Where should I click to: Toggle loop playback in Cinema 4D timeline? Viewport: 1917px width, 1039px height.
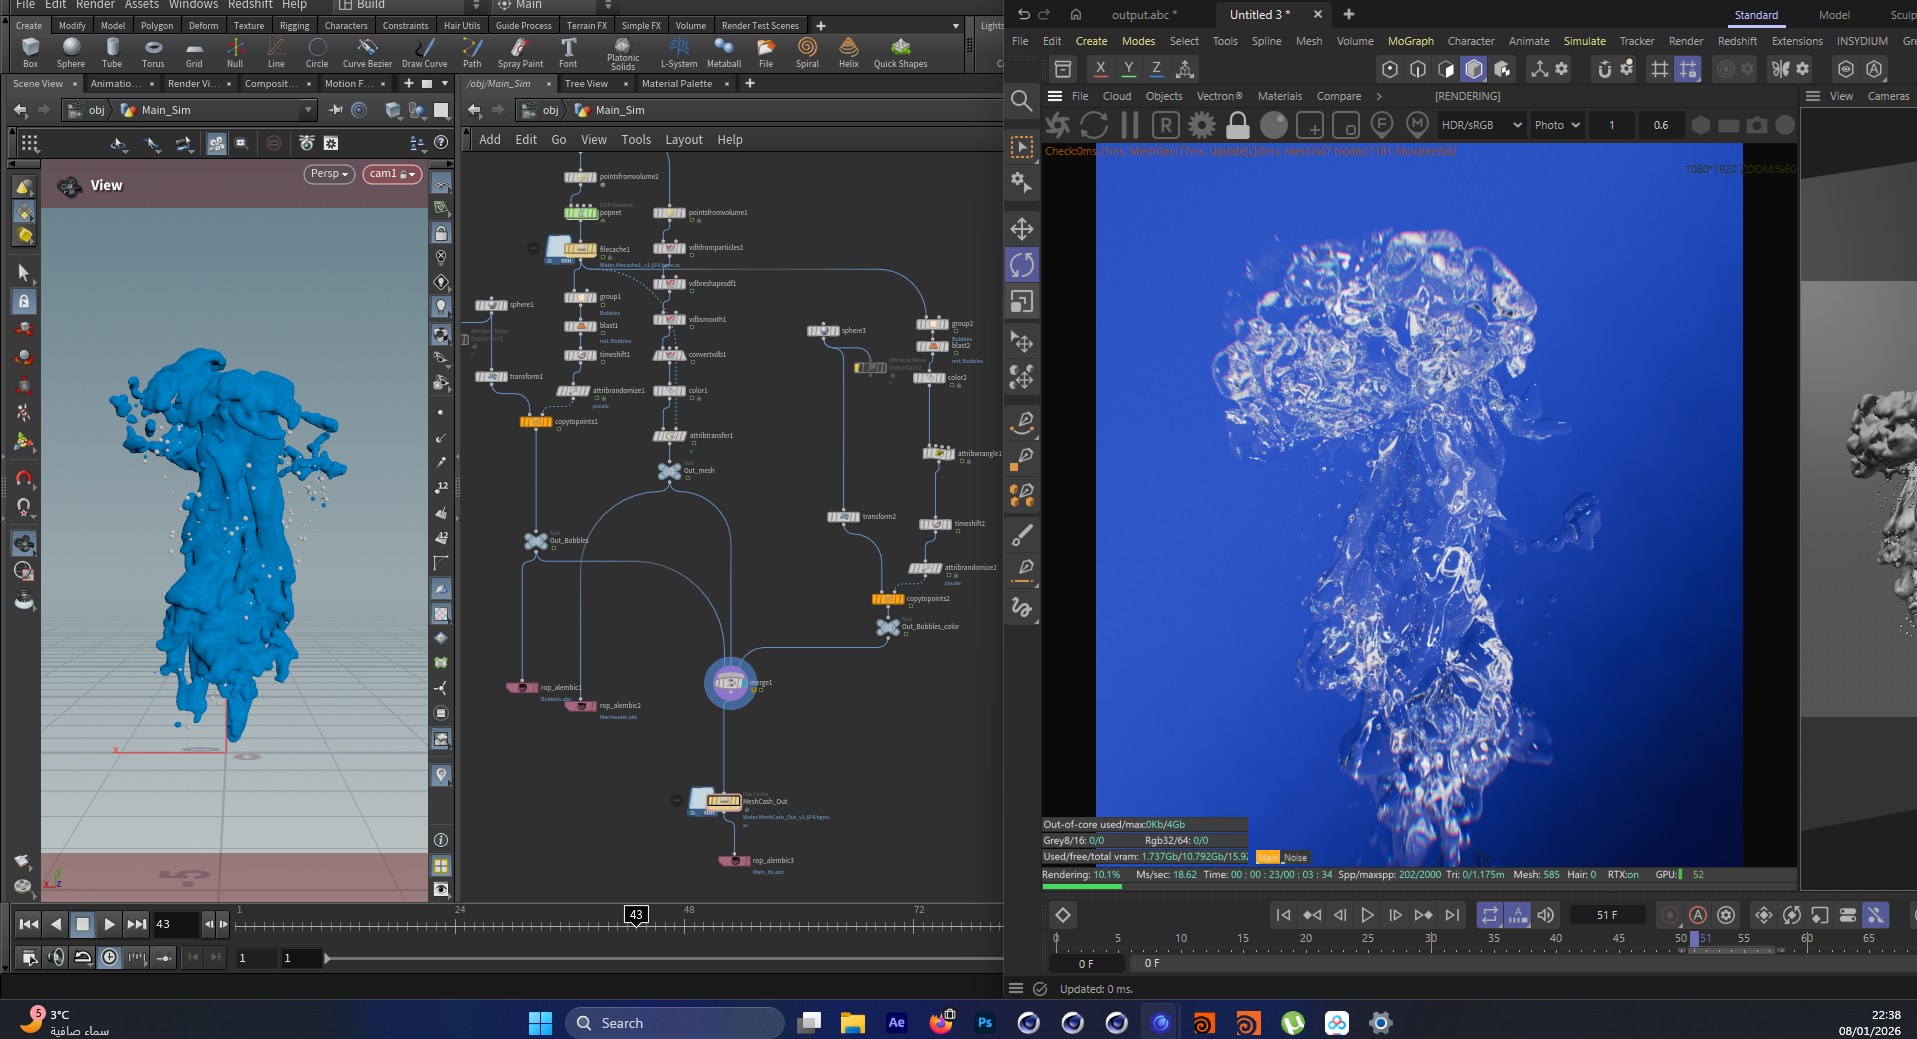tap(1490, 915)
